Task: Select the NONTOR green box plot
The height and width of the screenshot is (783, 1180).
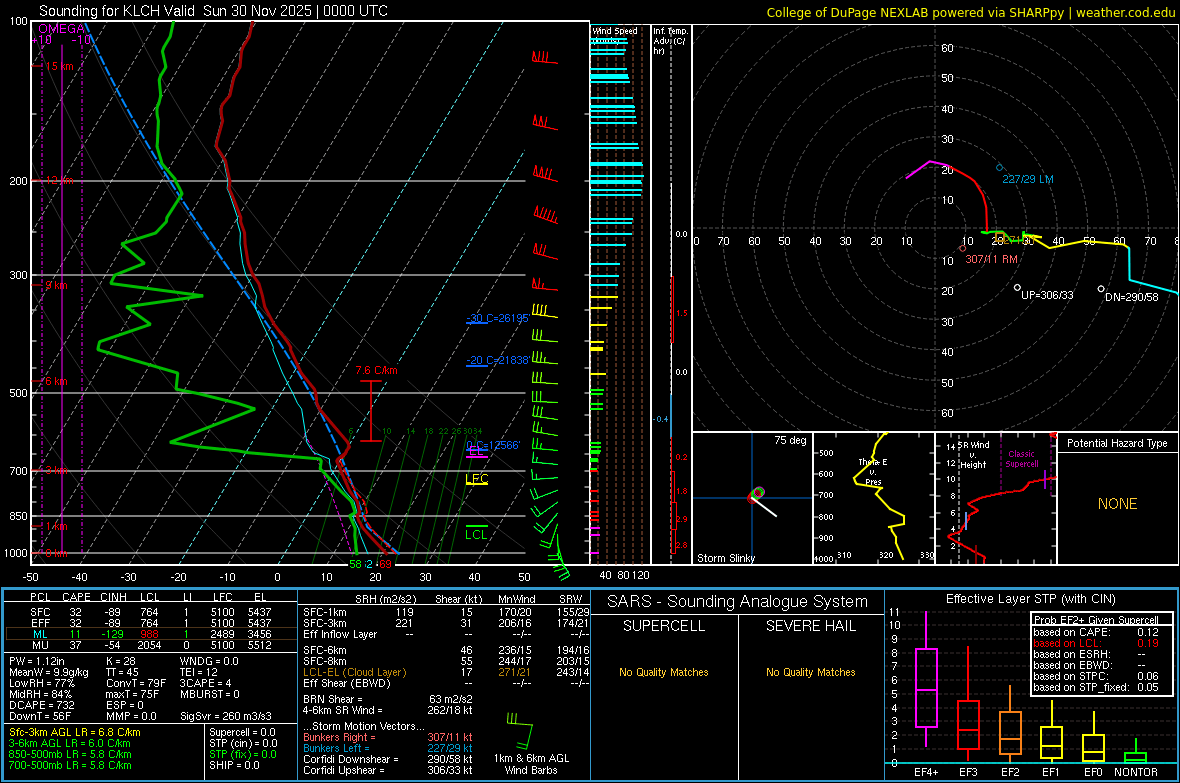Action: (1136, 753)
